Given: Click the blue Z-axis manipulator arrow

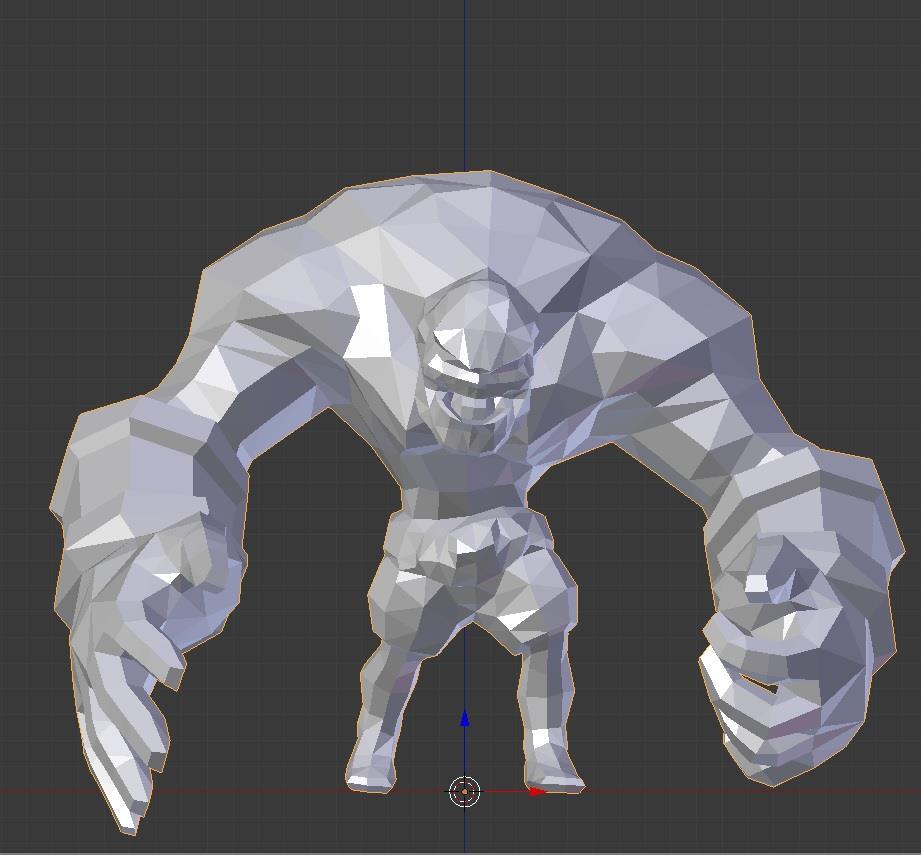Looking at the screenshot, I should pyautogui.click(x=465, y=719).
